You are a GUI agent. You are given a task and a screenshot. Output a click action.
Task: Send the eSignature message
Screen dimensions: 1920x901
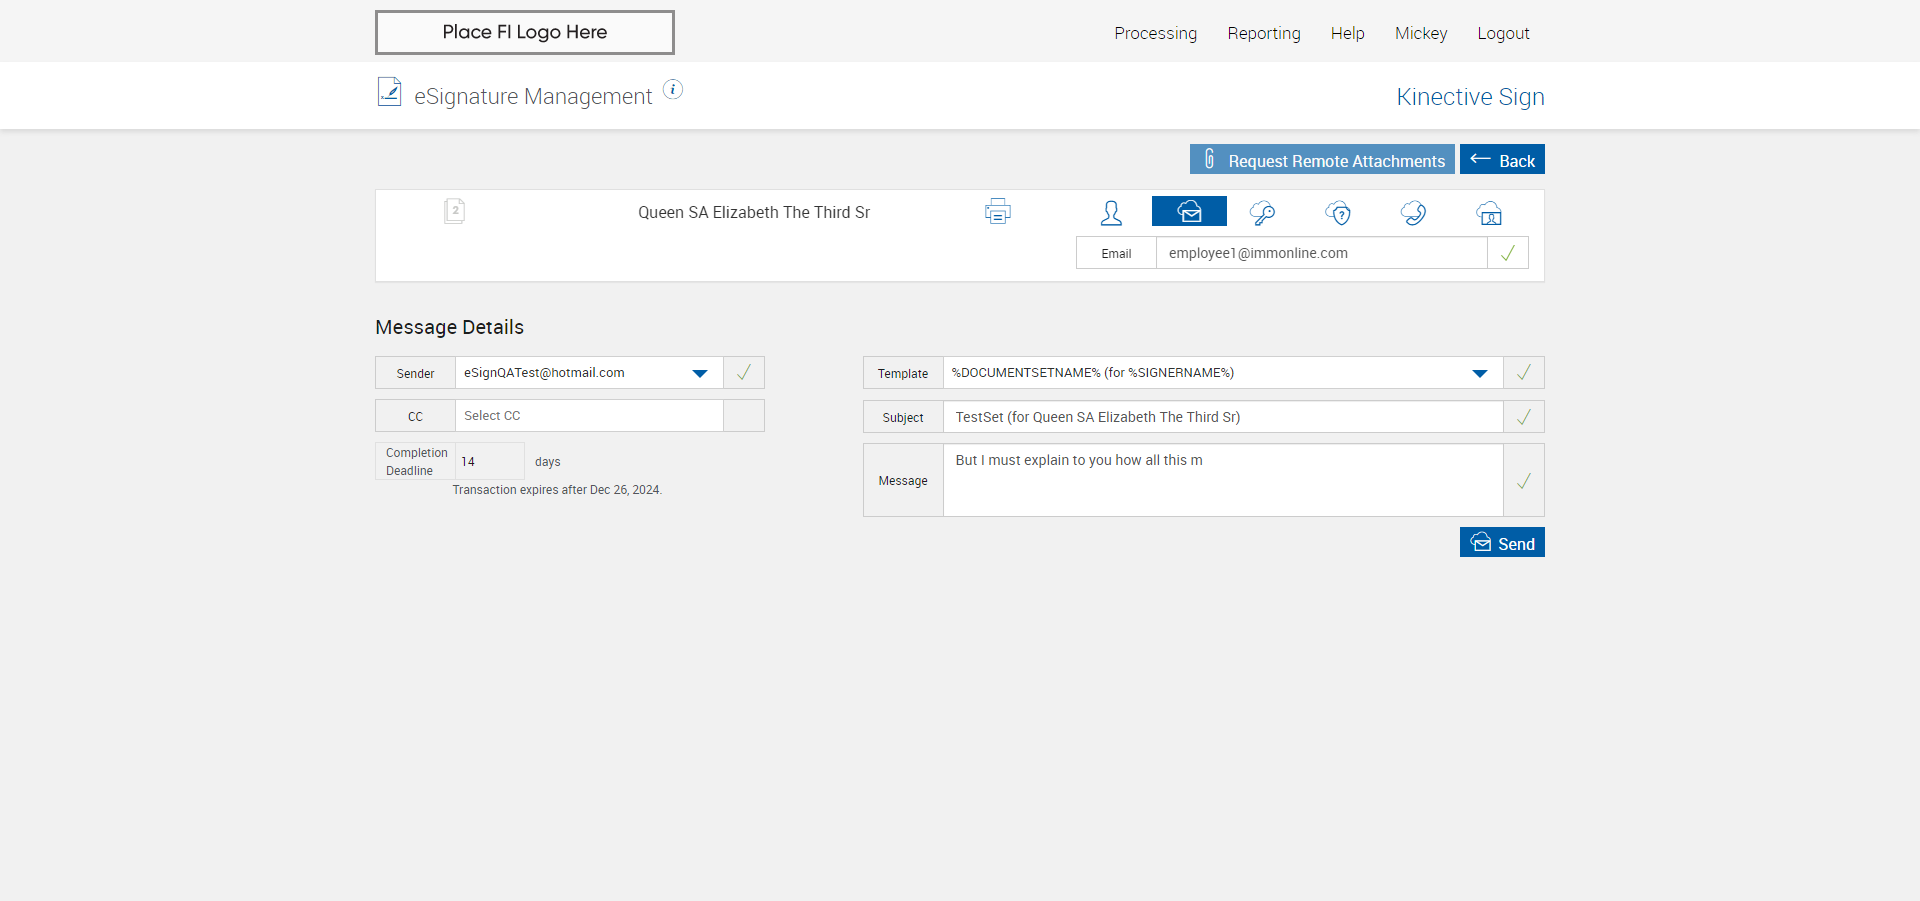(1502, 542)
